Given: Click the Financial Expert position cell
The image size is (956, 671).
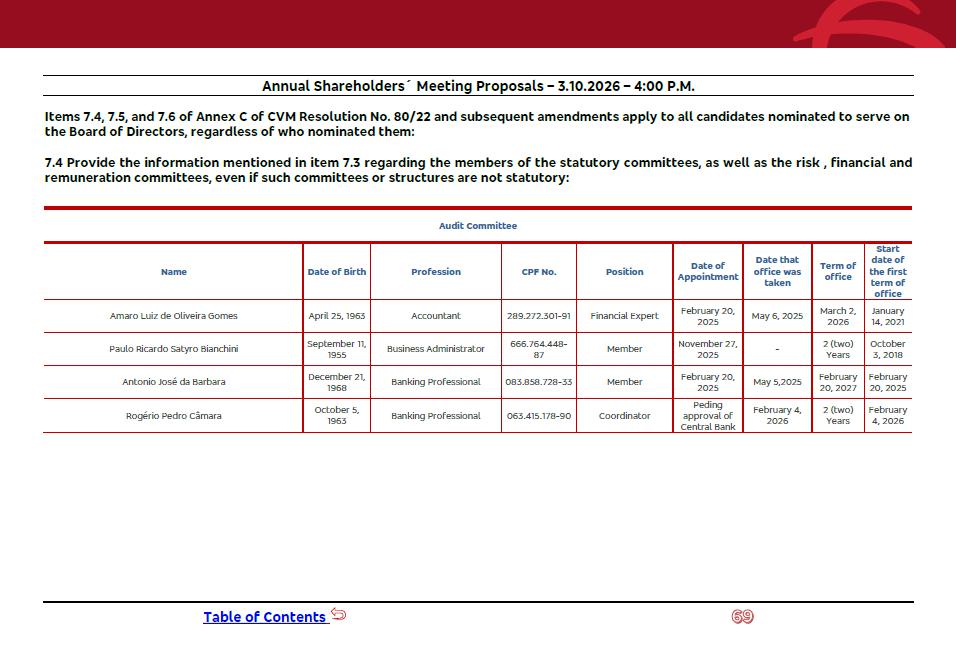Looking at the screenshot, I should tap(625, 316).
